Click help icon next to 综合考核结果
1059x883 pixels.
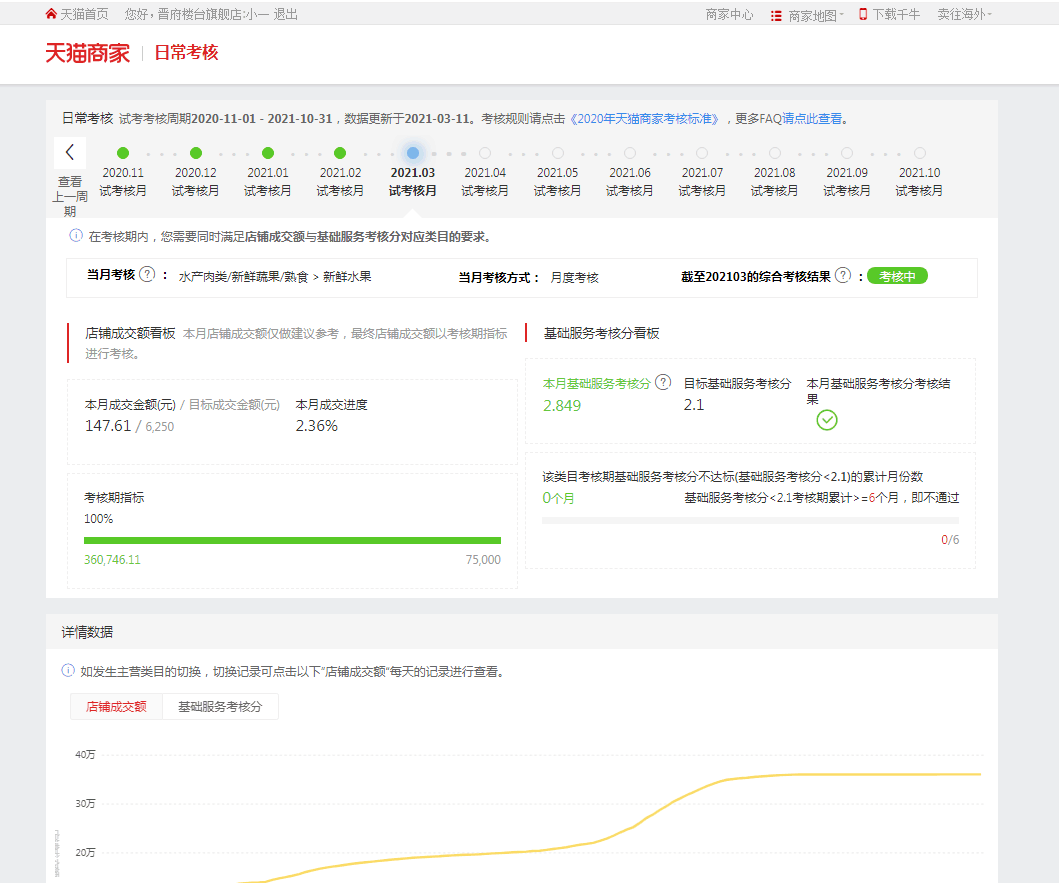coord(843,275)
